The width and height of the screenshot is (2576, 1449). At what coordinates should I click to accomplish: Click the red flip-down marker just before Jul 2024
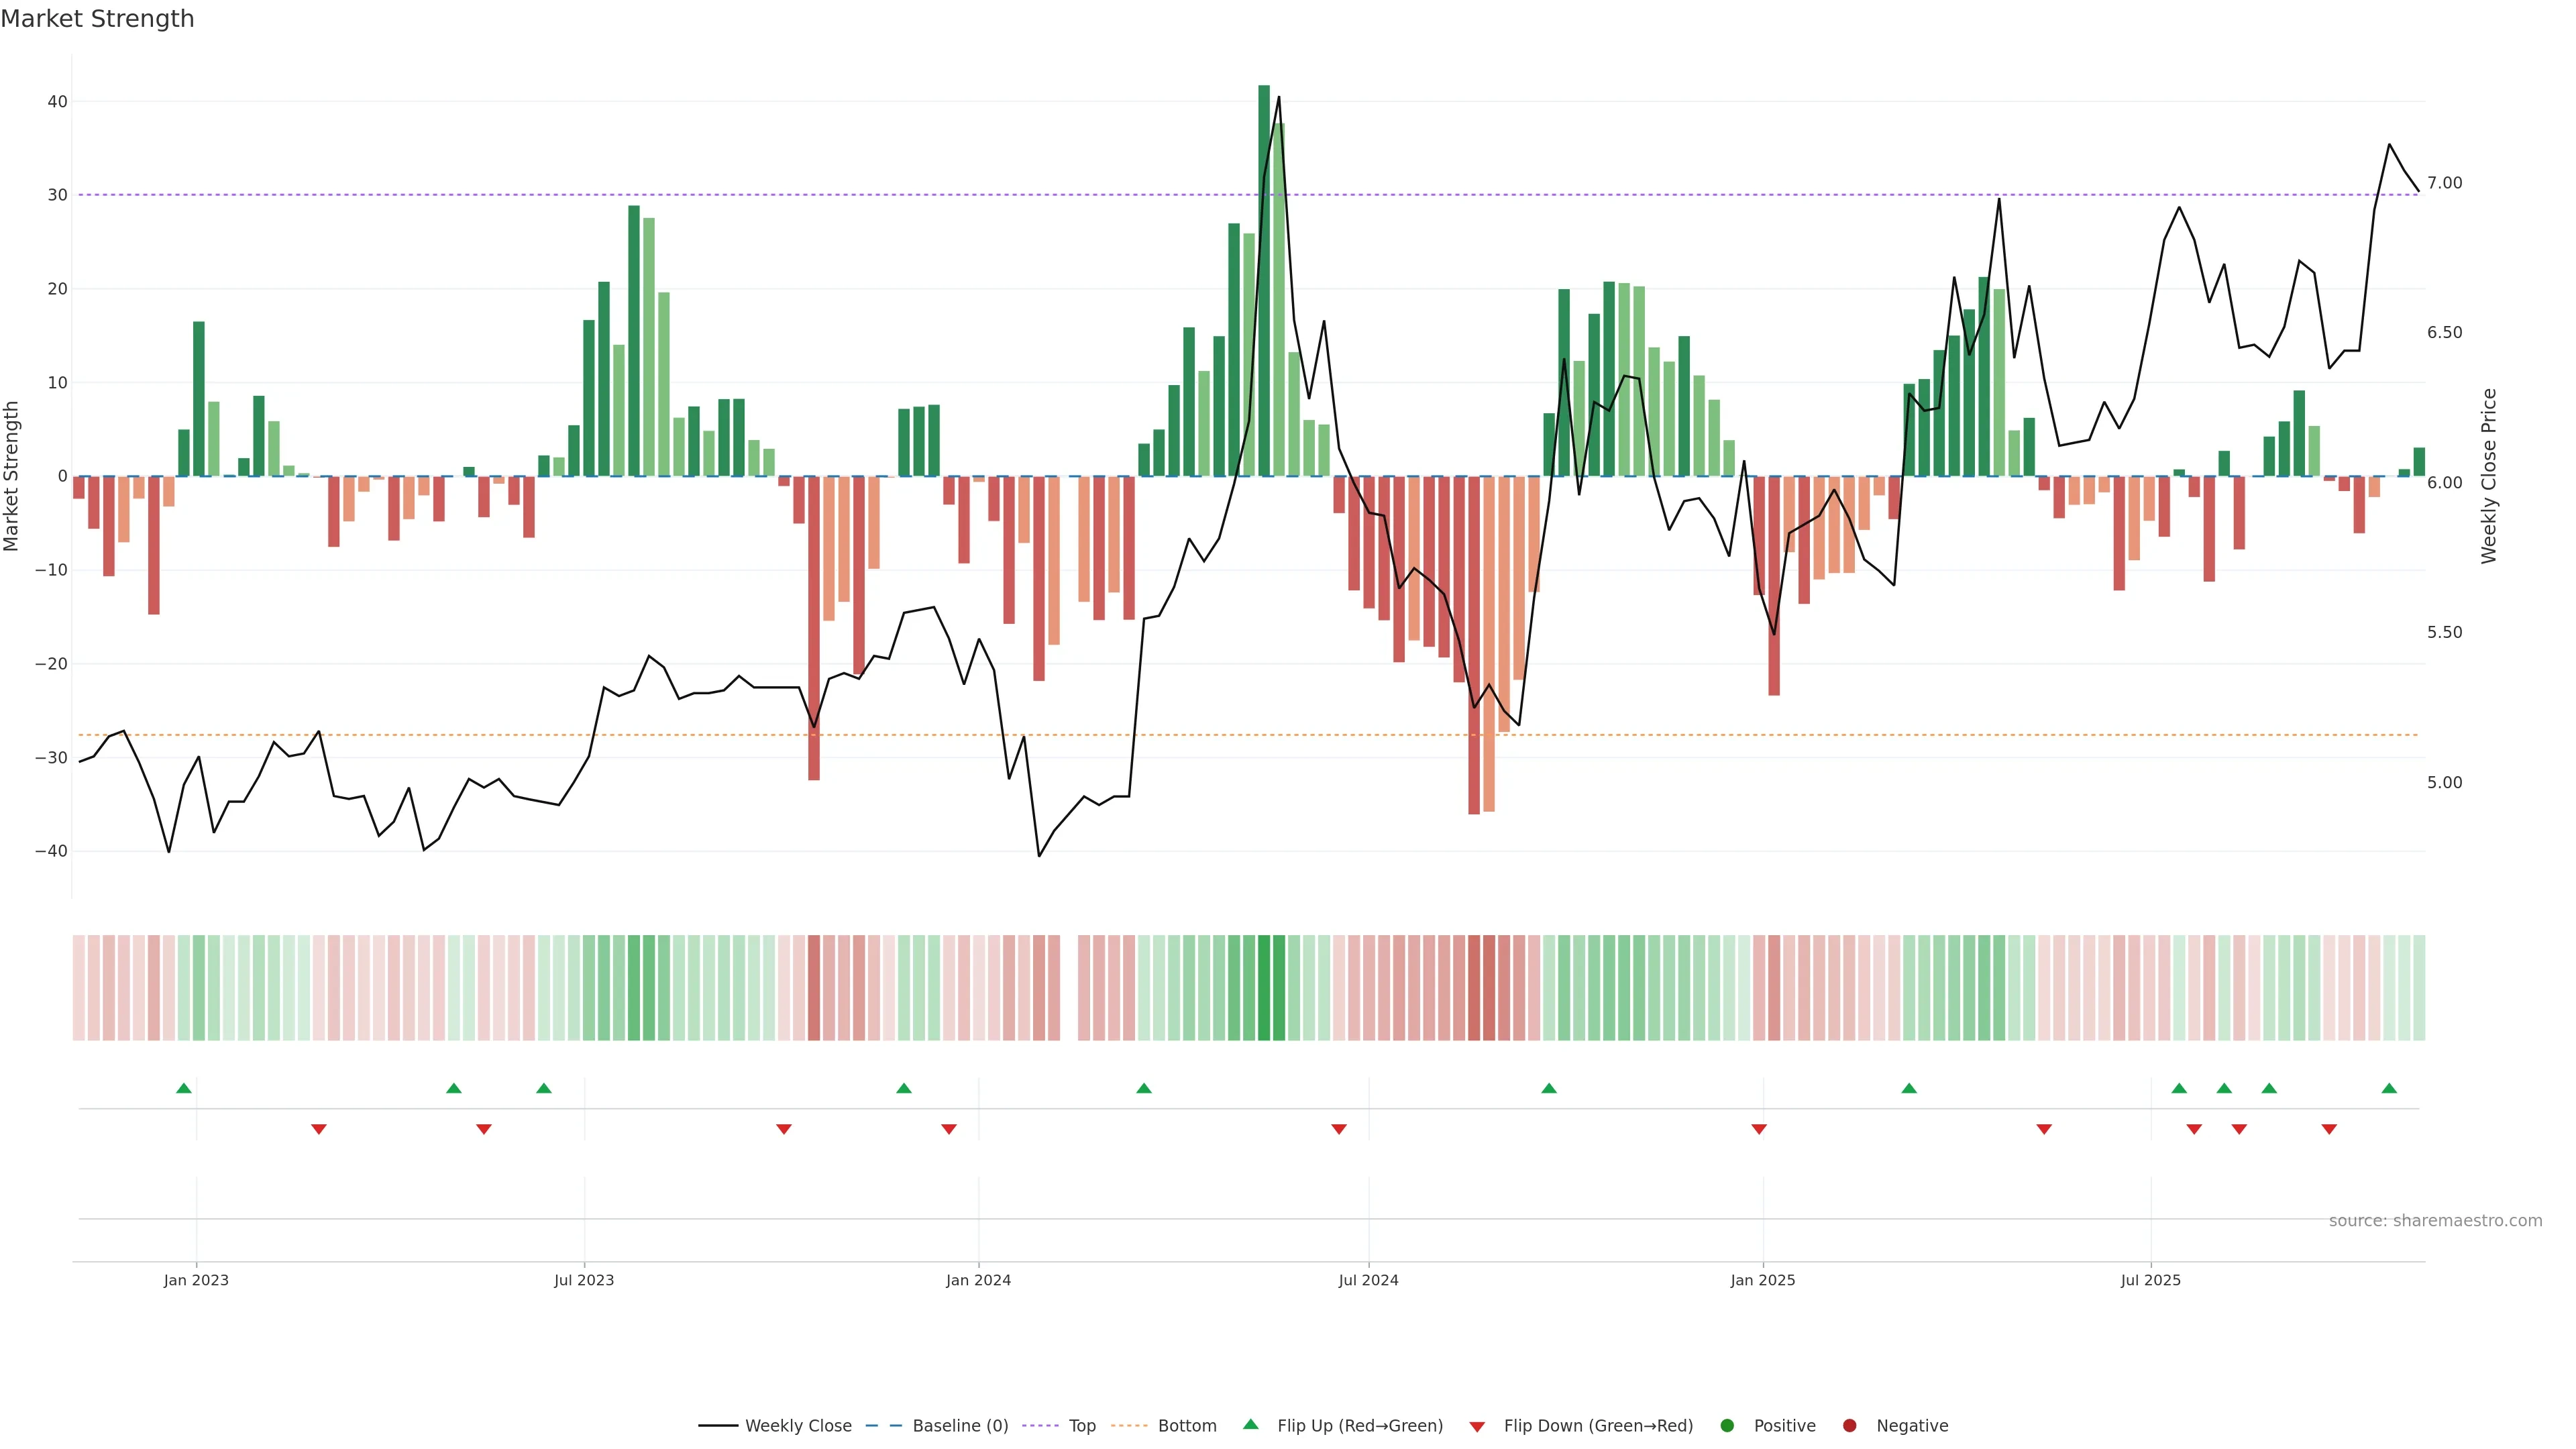(1339, 1129)
